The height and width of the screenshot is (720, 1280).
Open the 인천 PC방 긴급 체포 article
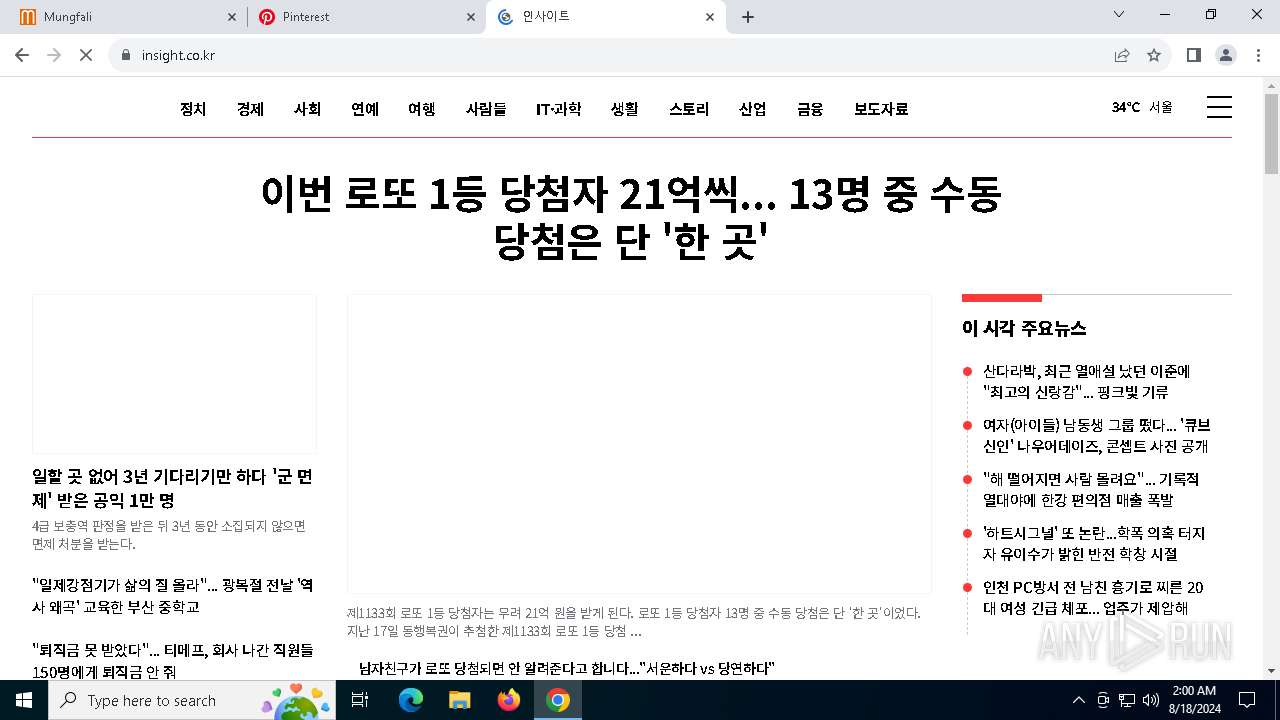coord(1093,597)
